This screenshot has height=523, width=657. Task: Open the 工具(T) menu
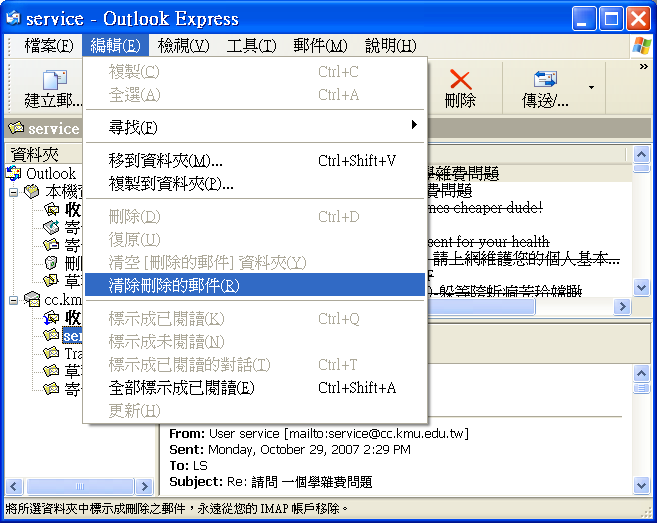click(251, 45)
